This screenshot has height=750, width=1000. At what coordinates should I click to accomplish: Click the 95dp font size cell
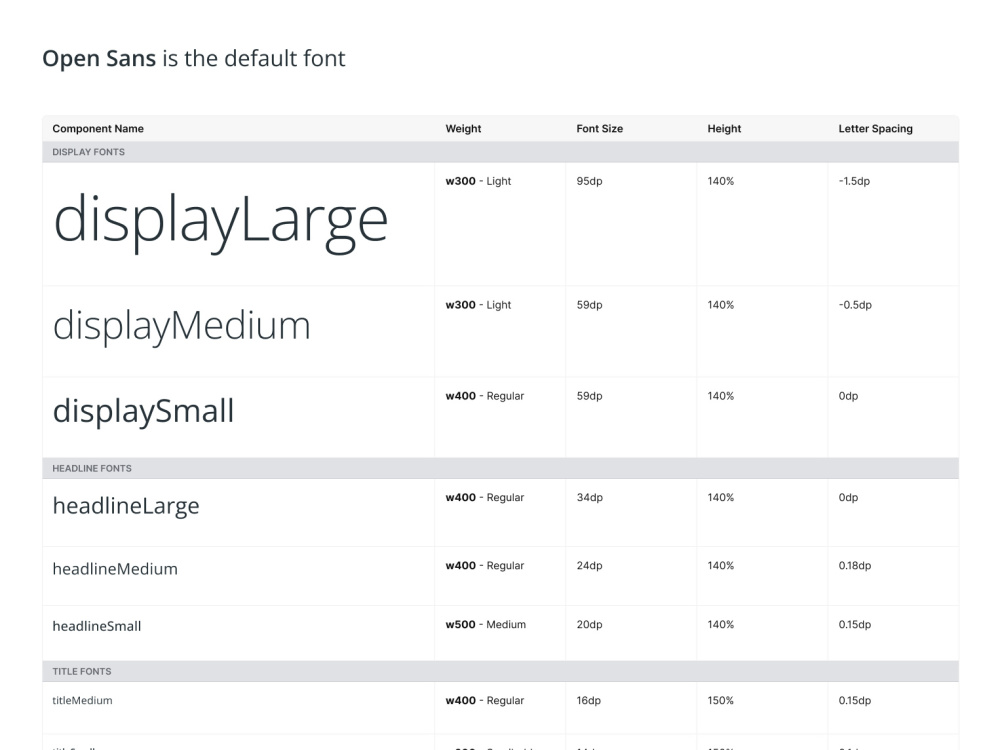589,181
